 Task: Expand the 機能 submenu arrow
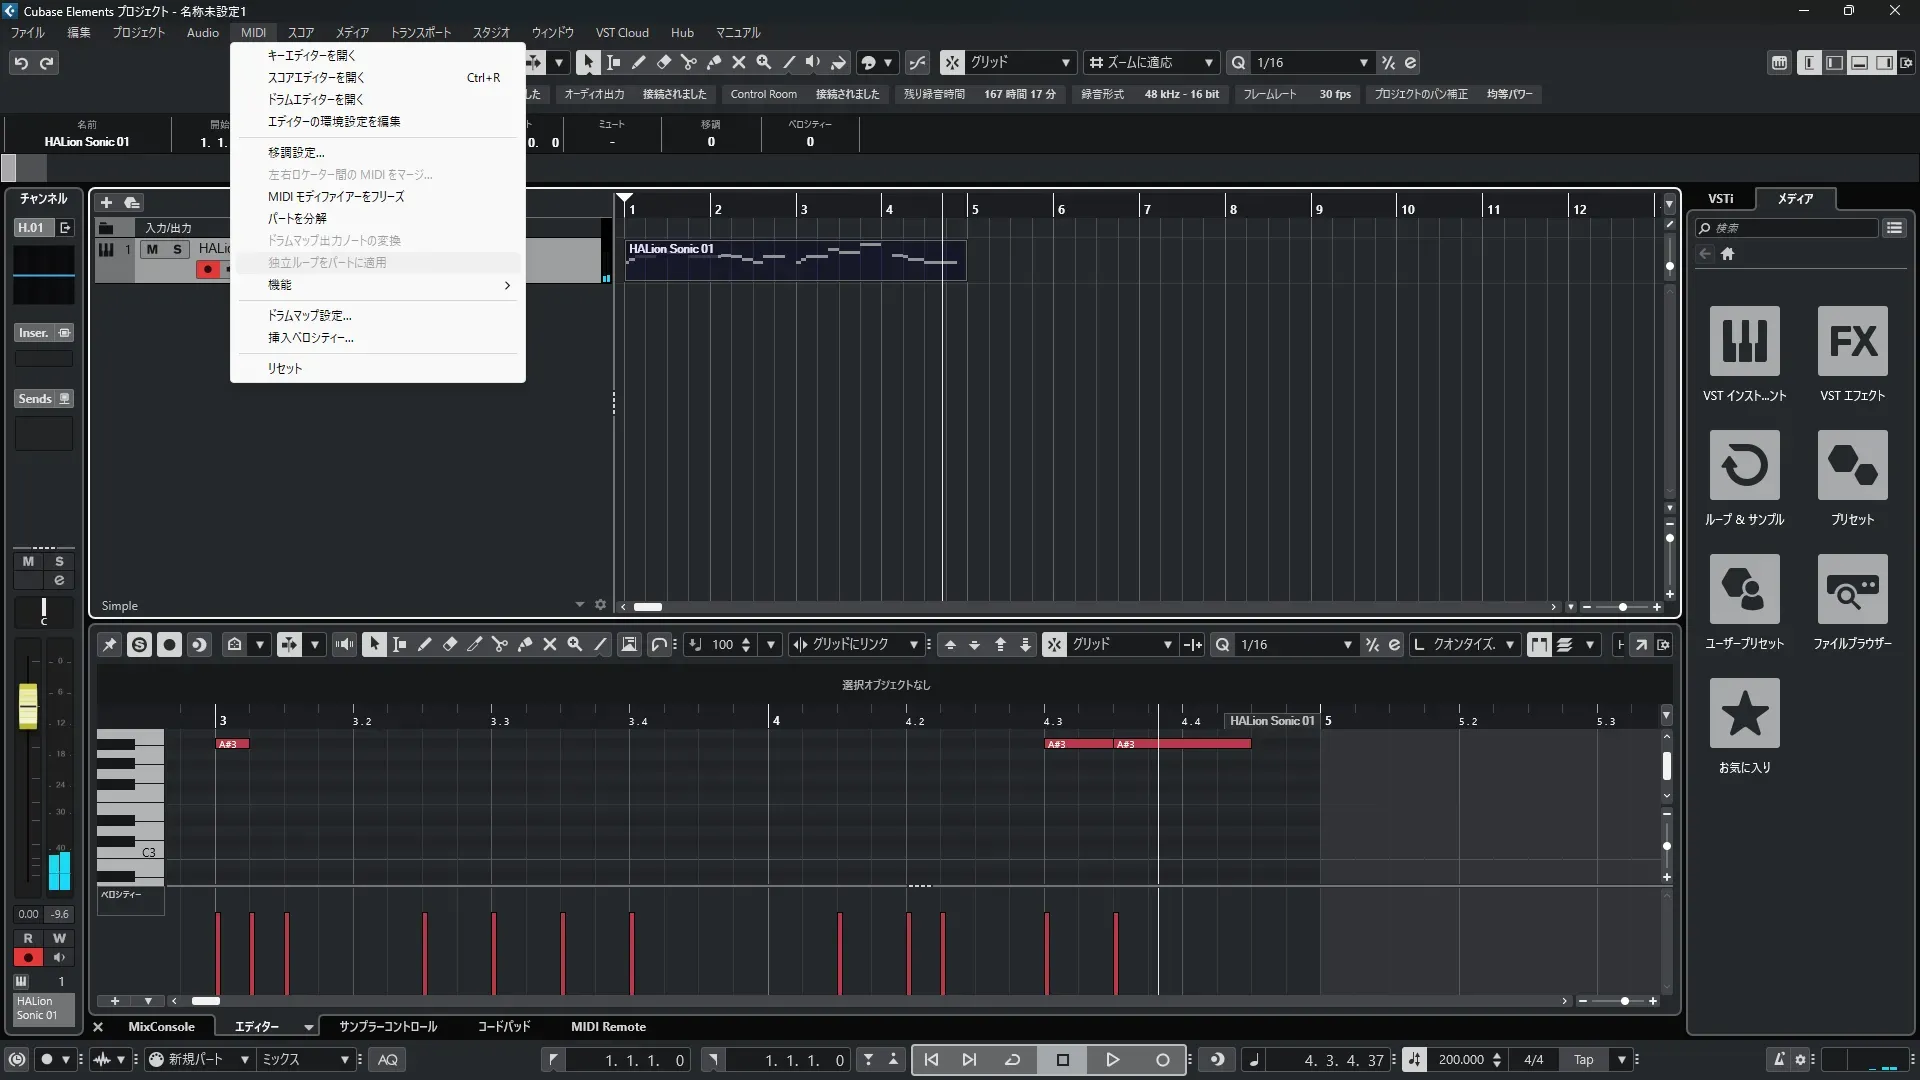tap(507, 285)
